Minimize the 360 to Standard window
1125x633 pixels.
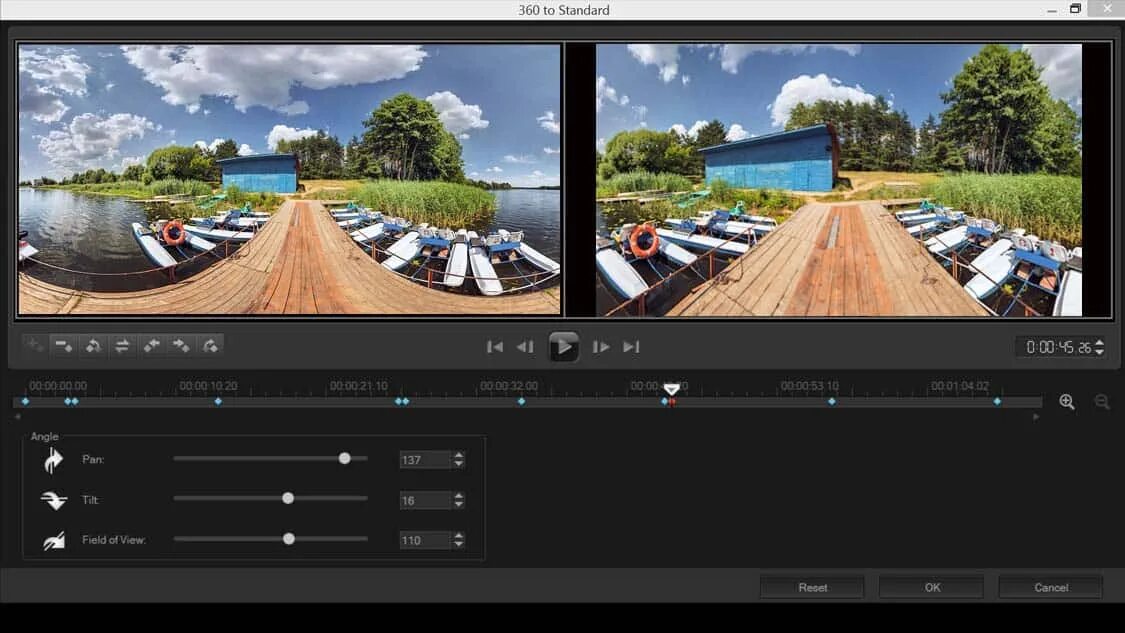coord(1052,10)
